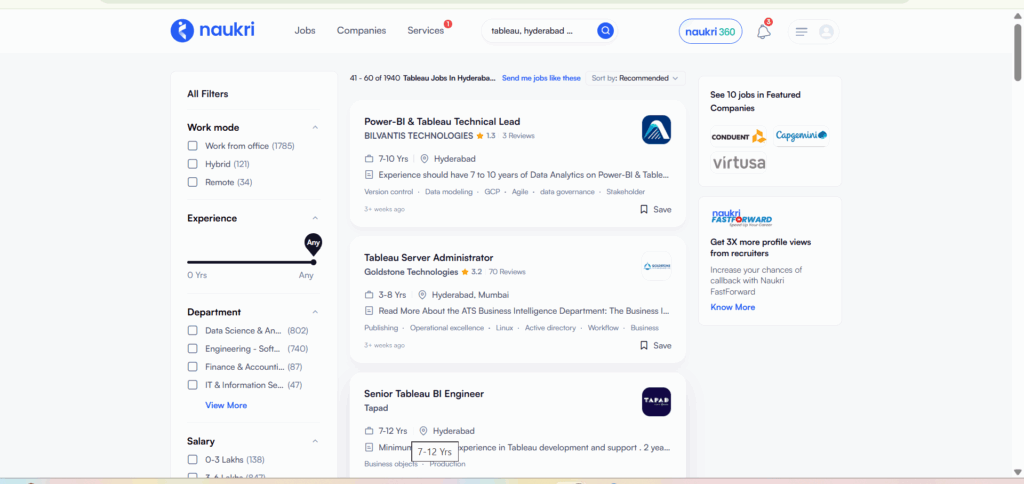This screenshot has height=484, width=1024.
Task: Click the Tapad company logo
Action: (656, 401)
